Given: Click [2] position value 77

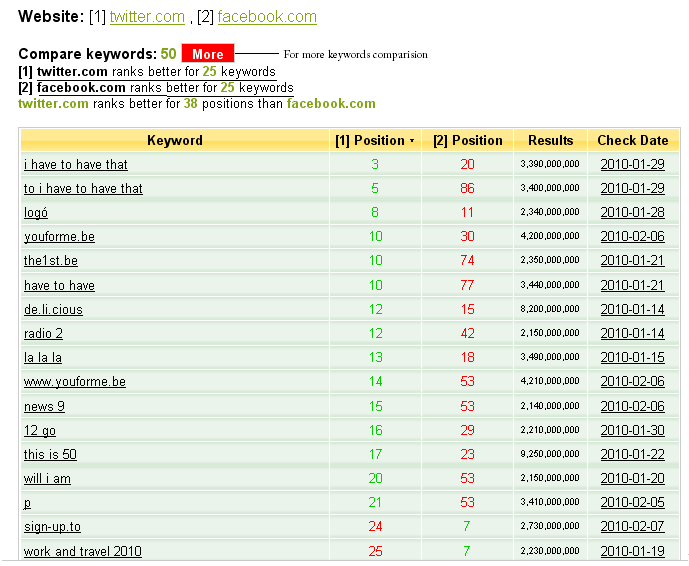Looking at the screenshot, I should pyautogui.click(x=468, y=285).
